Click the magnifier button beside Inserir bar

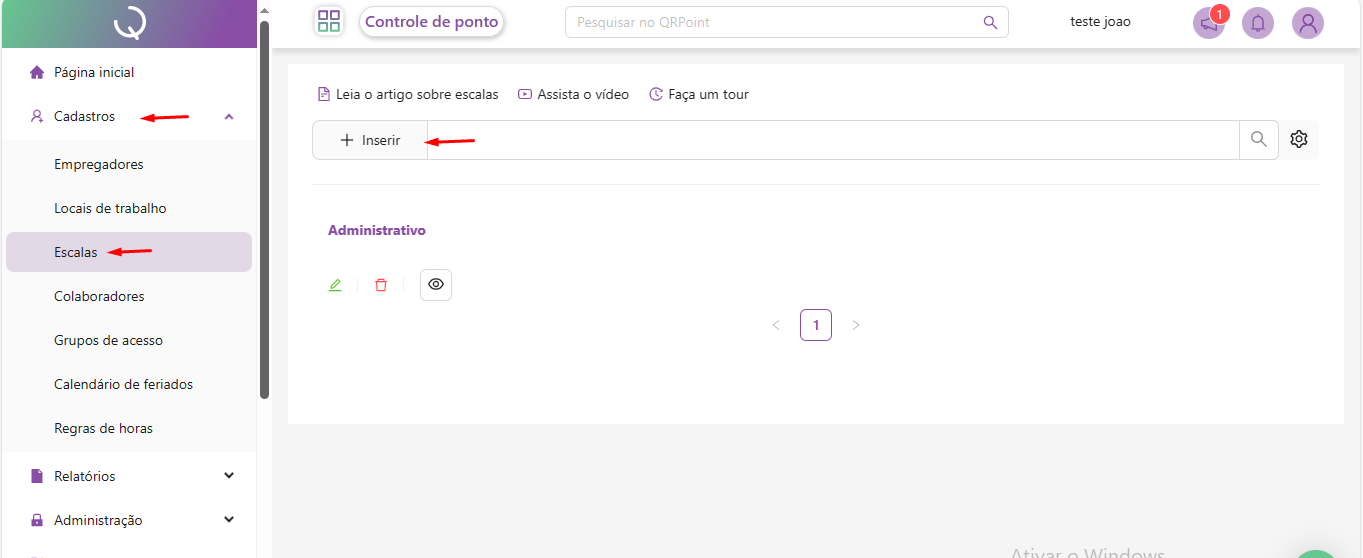[1259, 140]
